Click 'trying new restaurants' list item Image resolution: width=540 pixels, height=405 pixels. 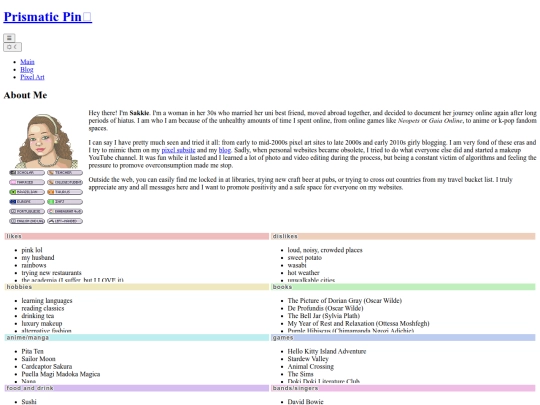coord(51,273)
